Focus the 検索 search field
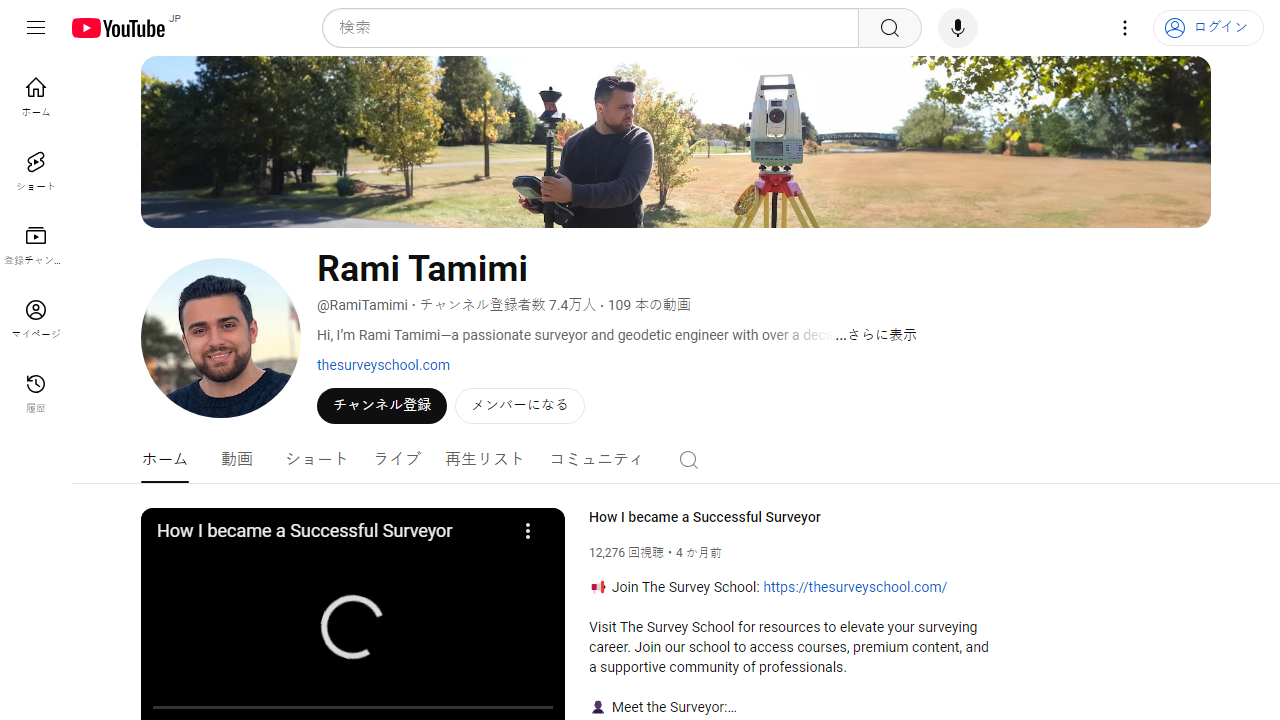The width and height of the screenshot is (1280, 720). [590, 28]
